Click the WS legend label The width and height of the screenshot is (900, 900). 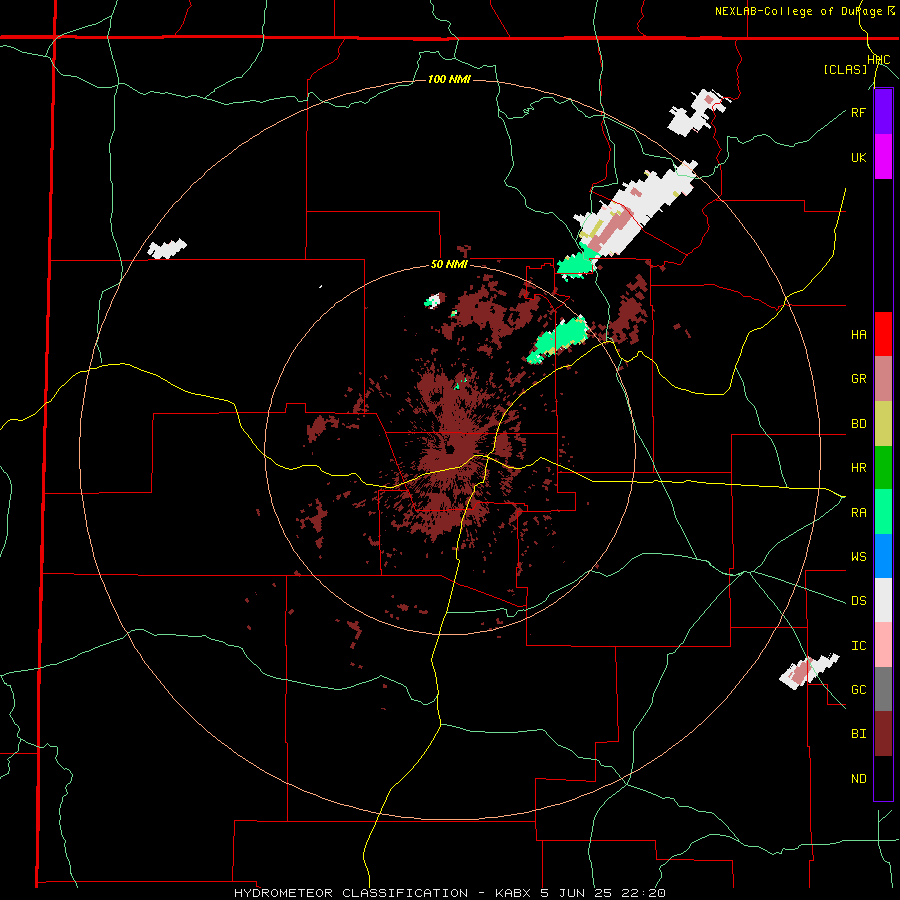tap(858, 557)
